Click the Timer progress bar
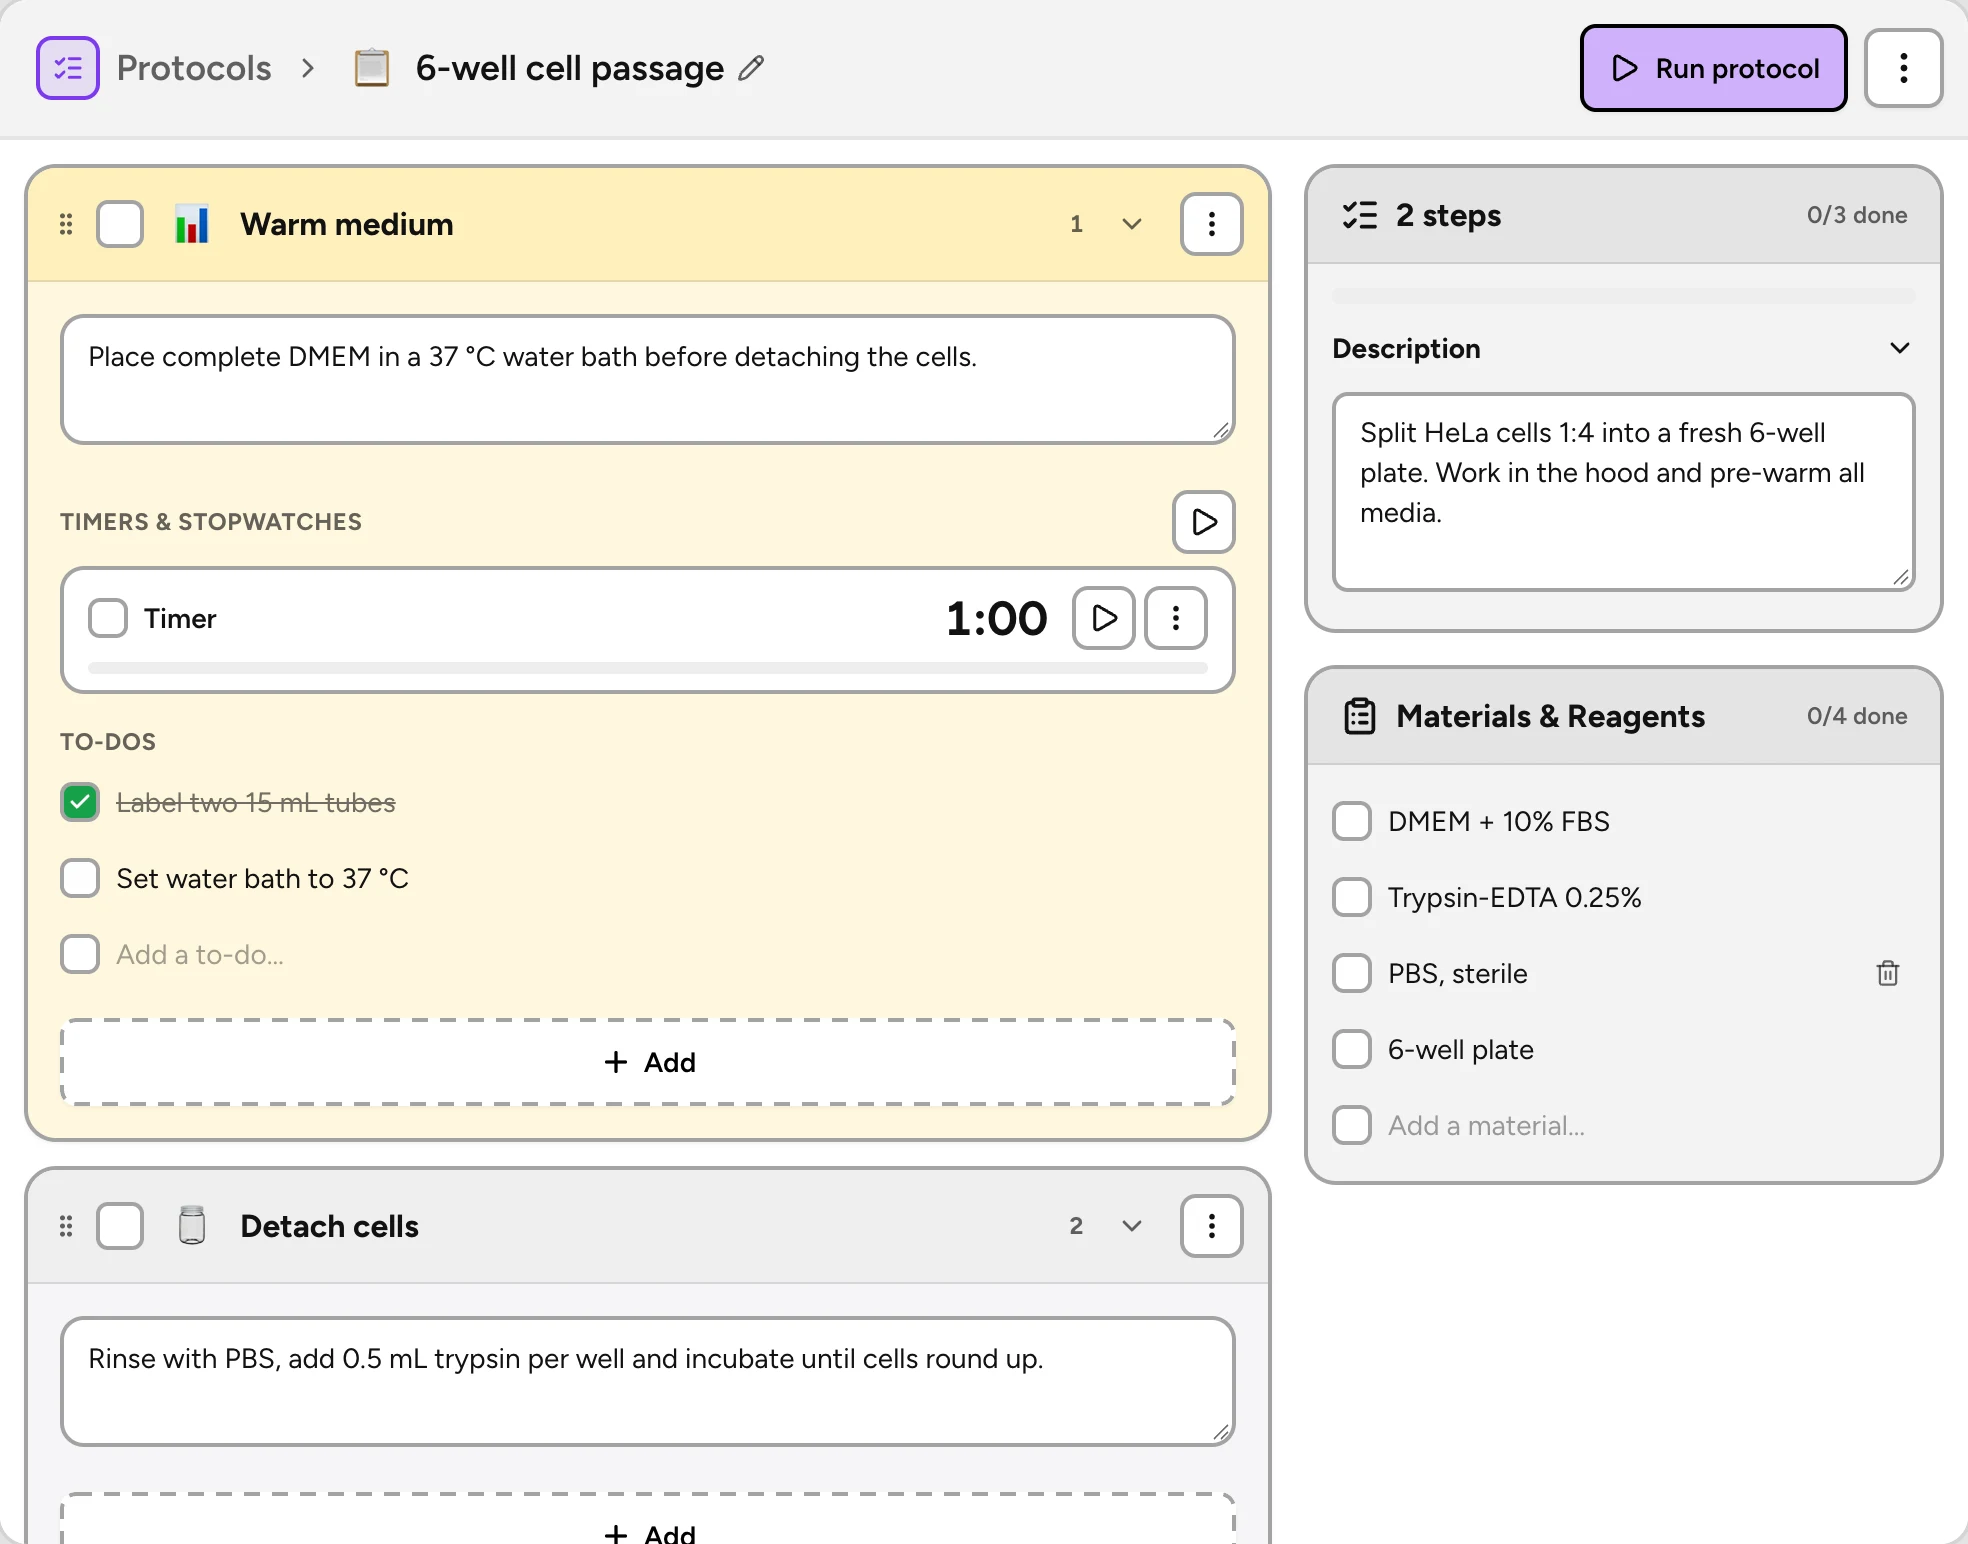1968x1544 pixels. coord(648,667)
